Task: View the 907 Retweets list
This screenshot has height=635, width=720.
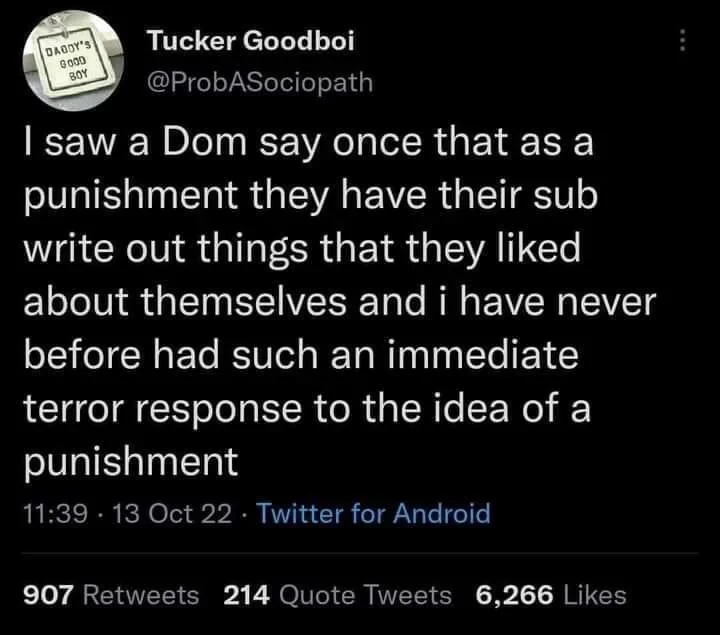Action: 111,595
